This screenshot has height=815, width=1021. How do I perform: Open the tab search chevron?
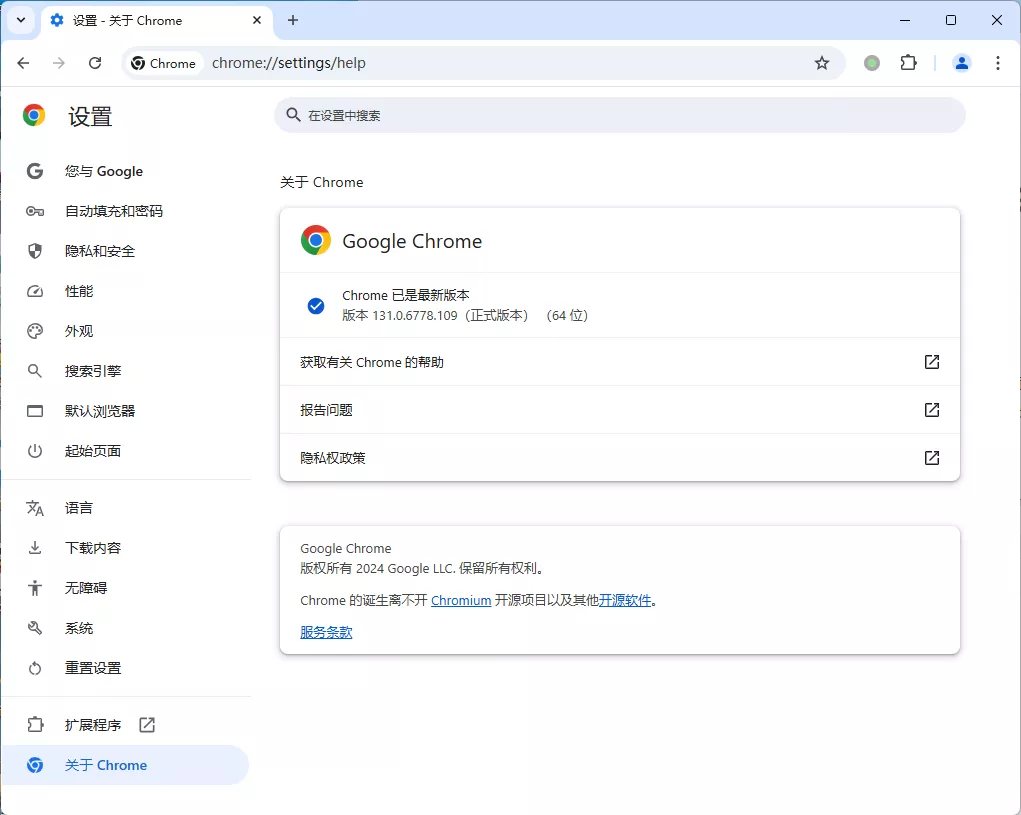20,20
